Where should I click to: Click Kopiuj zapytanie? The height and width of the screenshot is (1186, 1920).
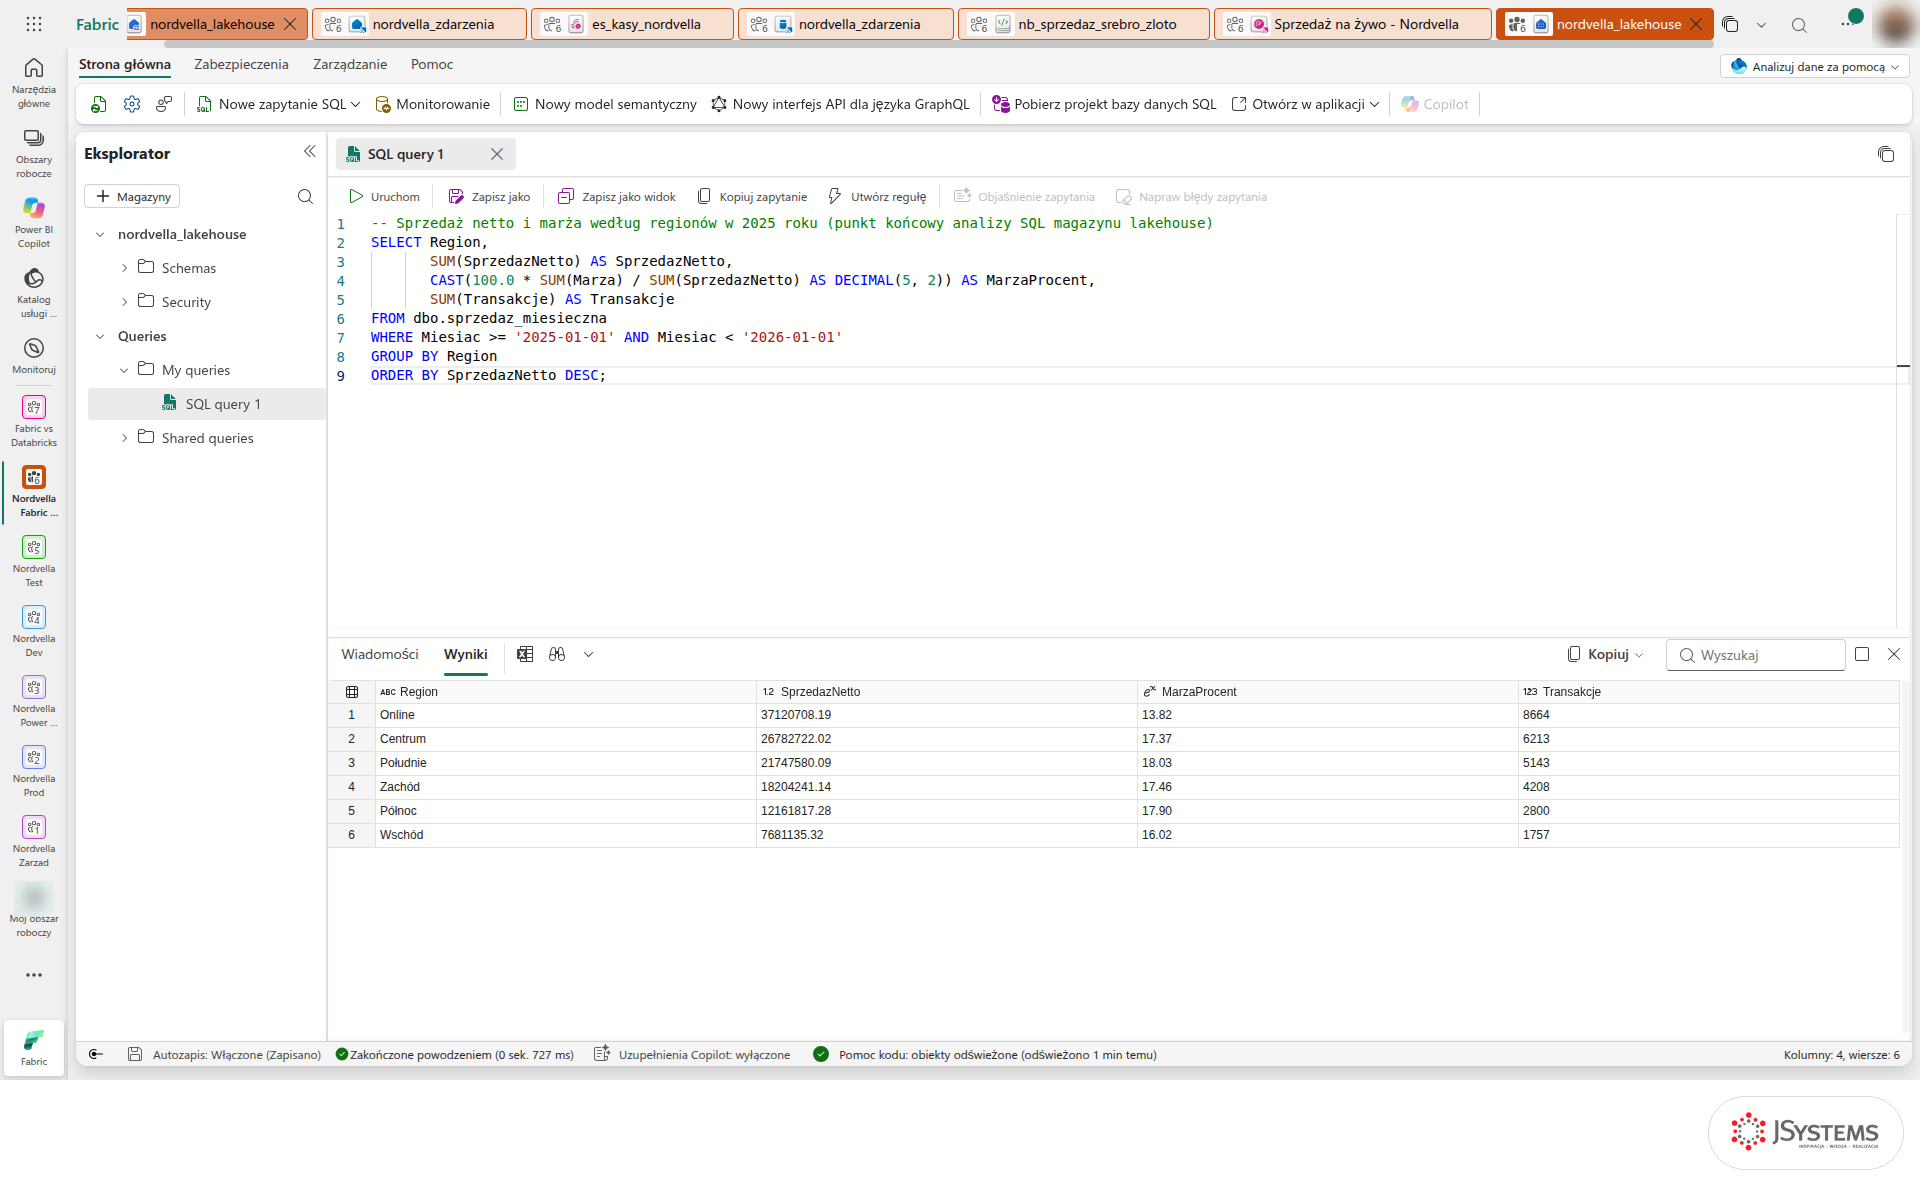coord(752,197)
